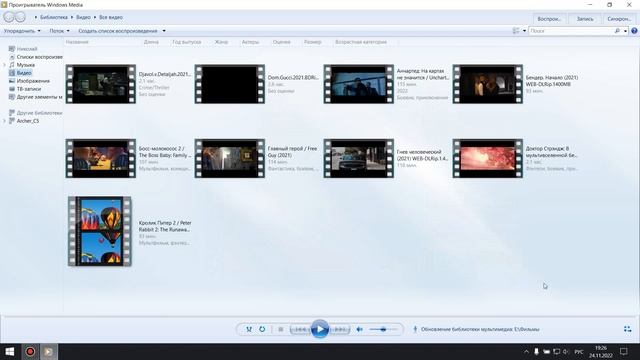Open the Синхронизация tab

pos(619,19)
